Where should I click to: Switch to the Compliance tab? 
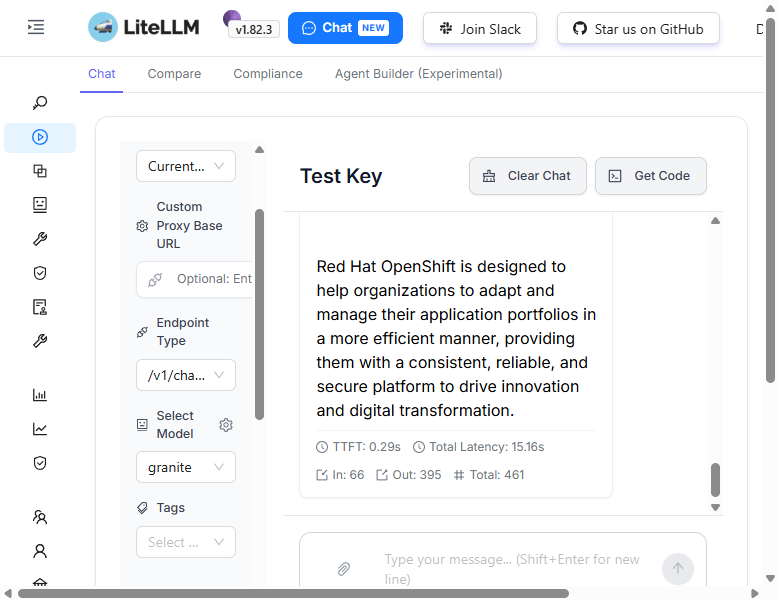[x=268, y=74]
